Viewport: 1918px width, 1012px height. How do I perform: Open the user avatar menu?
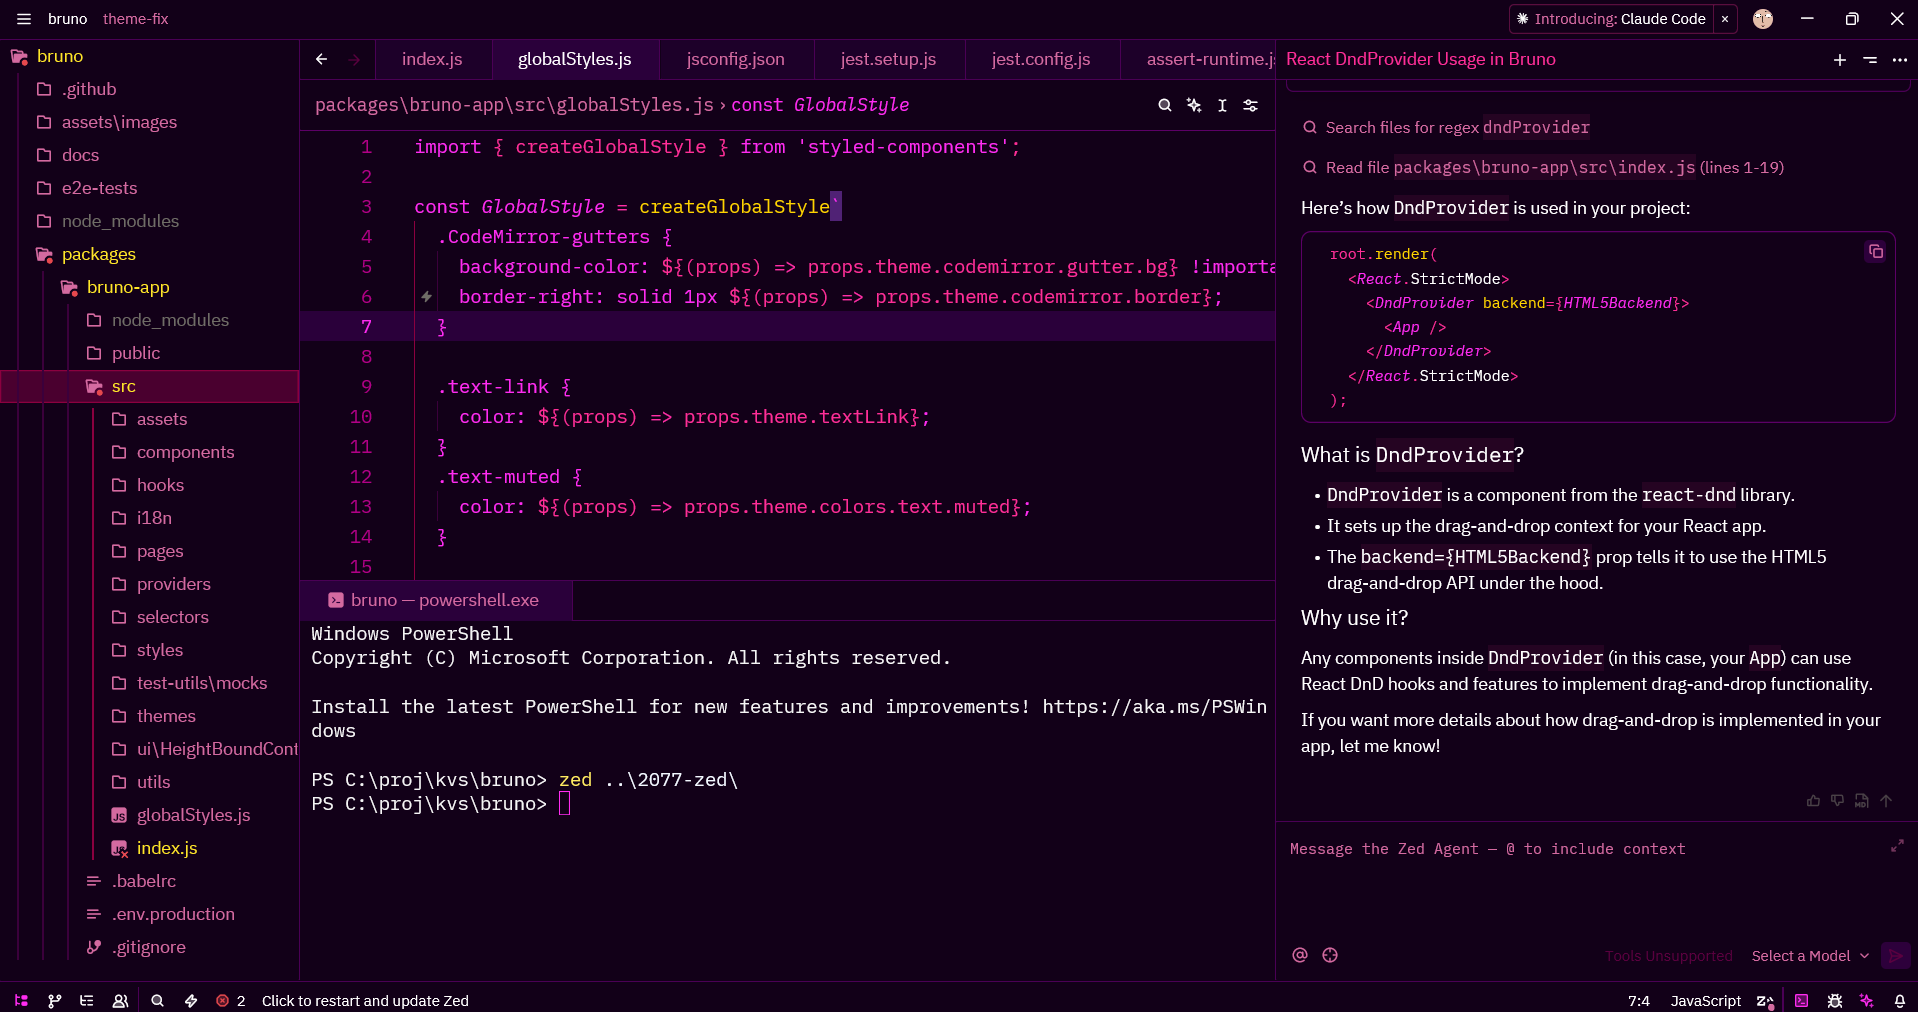[x=1762, y=19]
